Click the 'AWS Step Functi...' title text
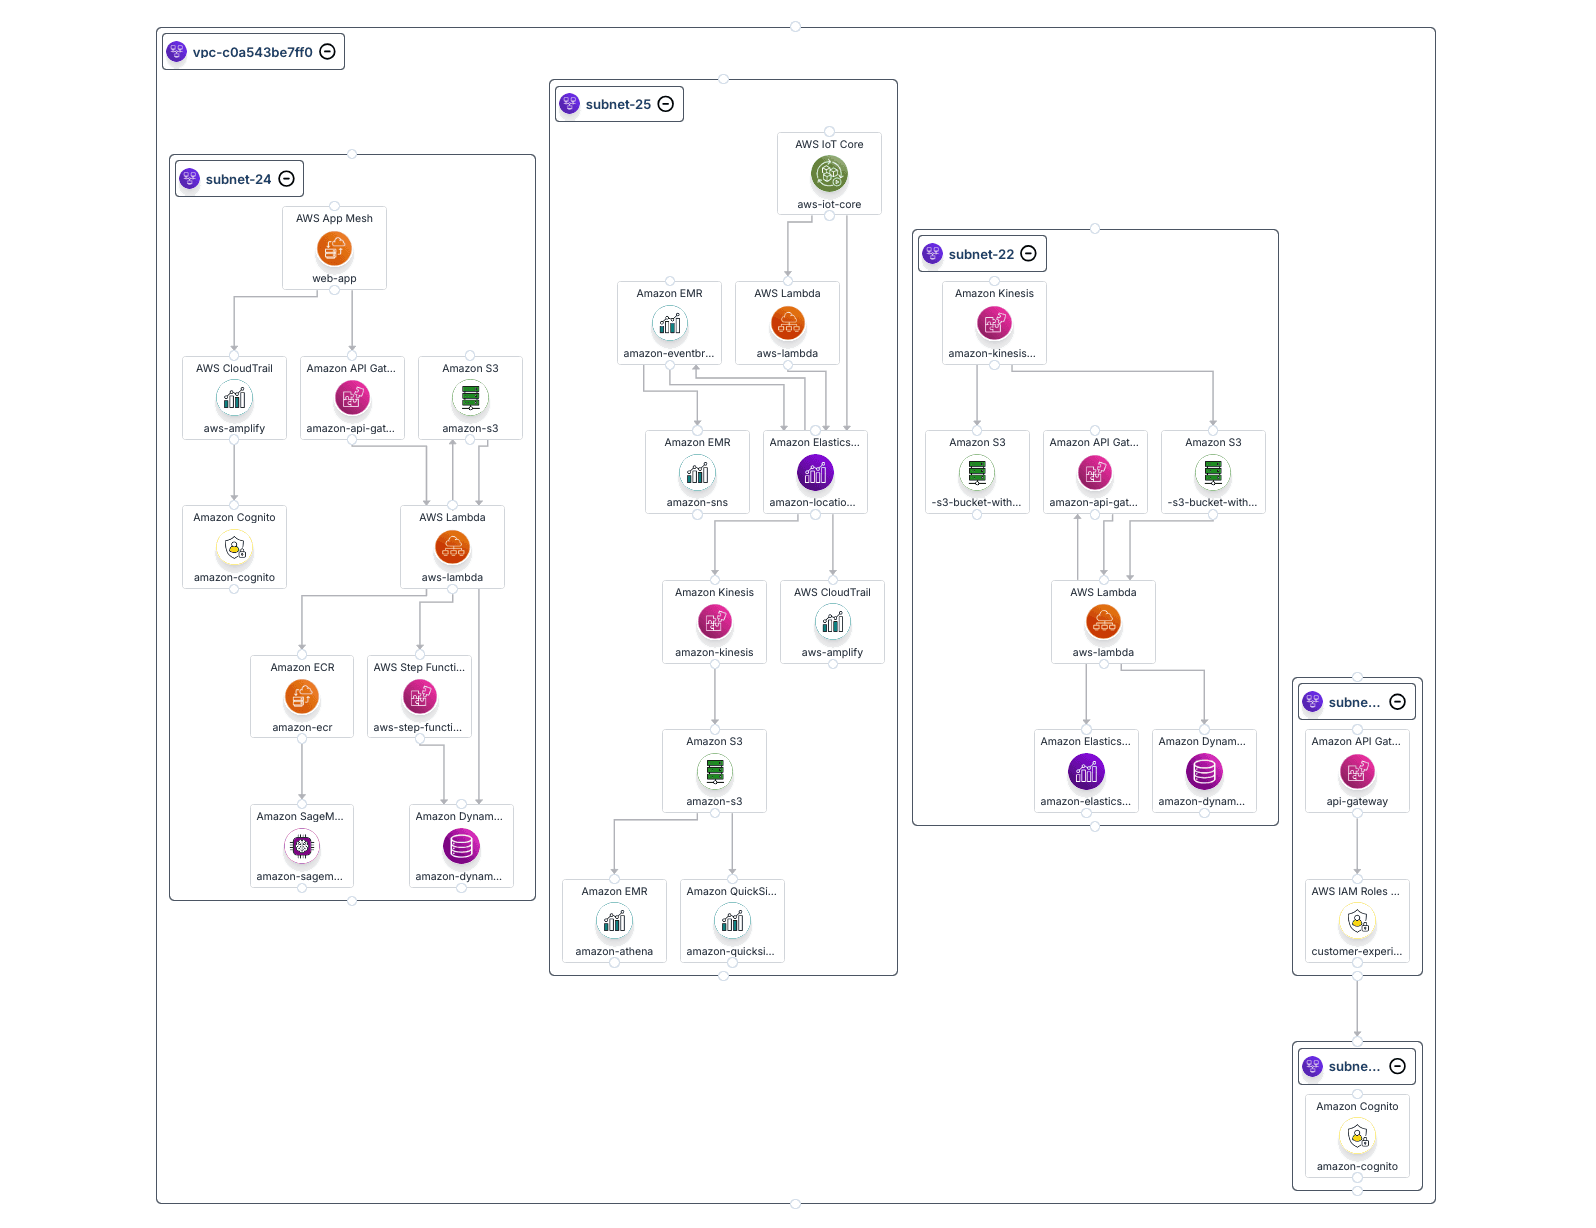This screenshot has height=1228, width=1596. (x=420, y=667)
